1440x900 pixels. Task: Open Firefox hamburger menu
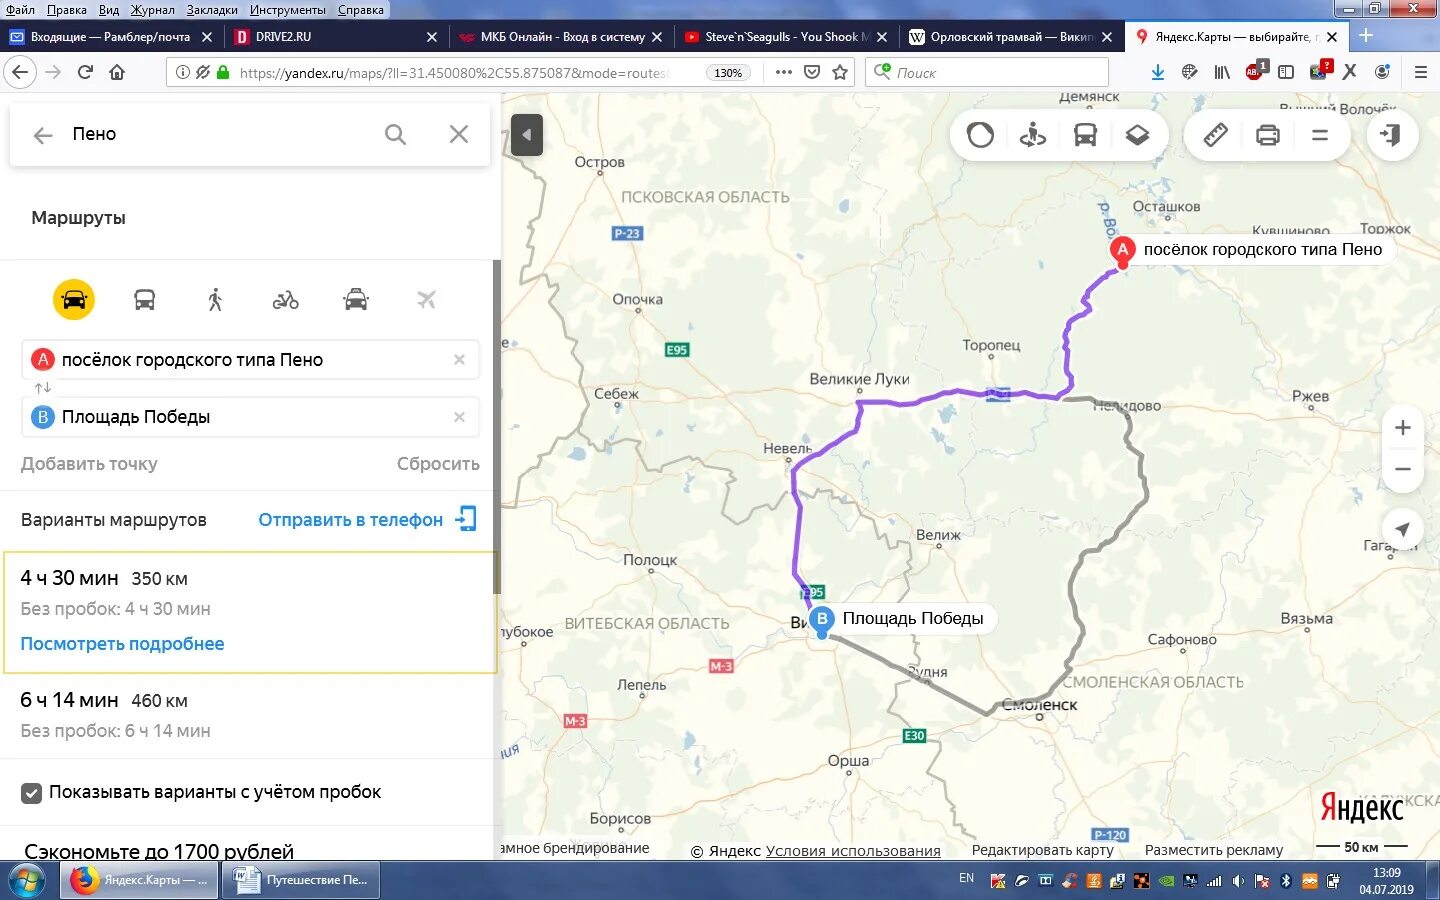(1420, 72)
